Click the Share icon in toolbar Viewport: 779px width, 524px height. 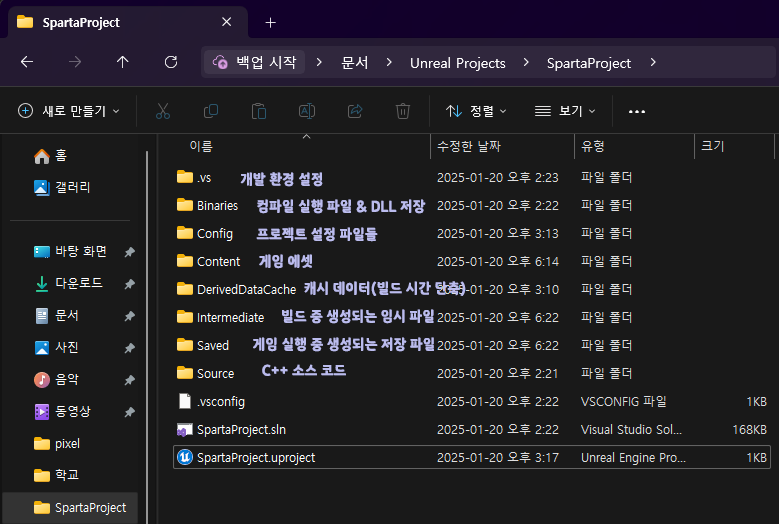(355, 111)
